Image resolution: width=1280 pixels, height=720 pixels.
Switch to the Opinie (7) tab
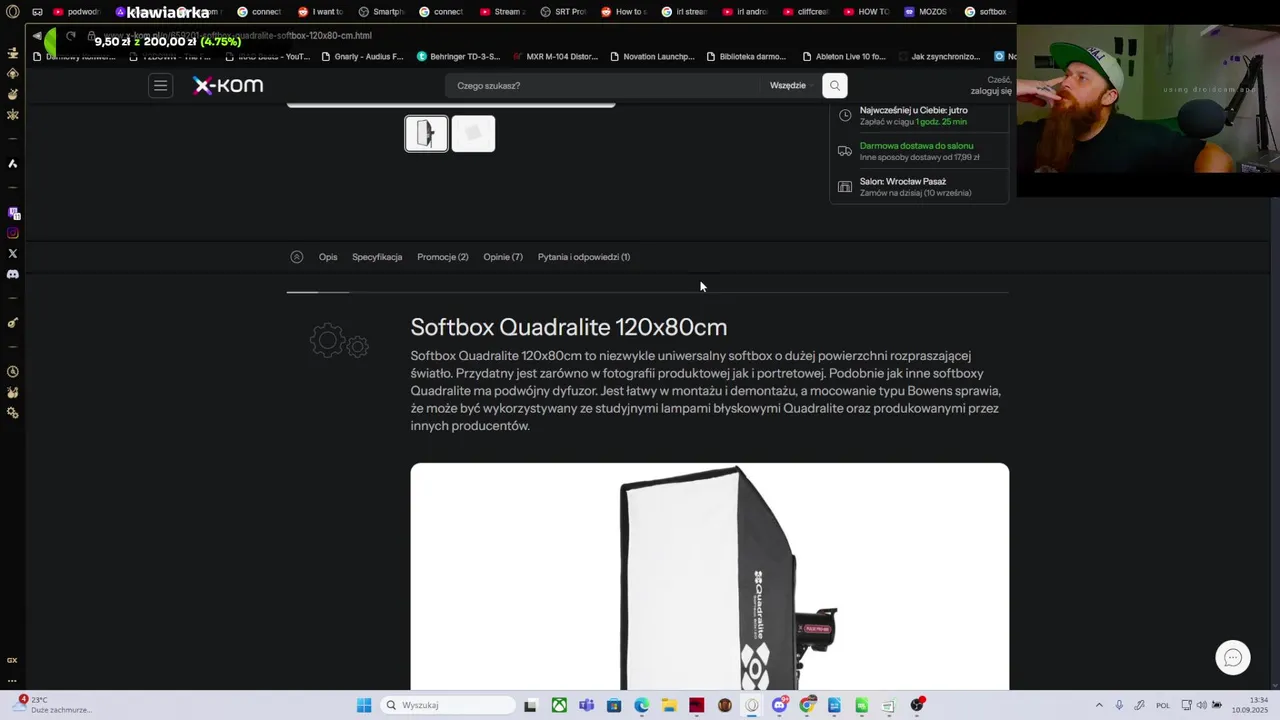[x=503, y=257]
